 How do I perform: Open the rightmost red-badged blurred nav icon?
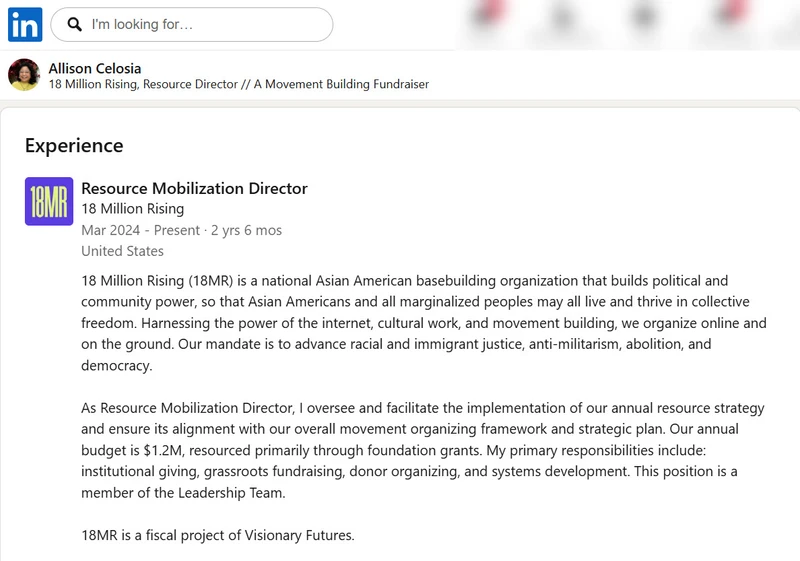pos(731,15)
